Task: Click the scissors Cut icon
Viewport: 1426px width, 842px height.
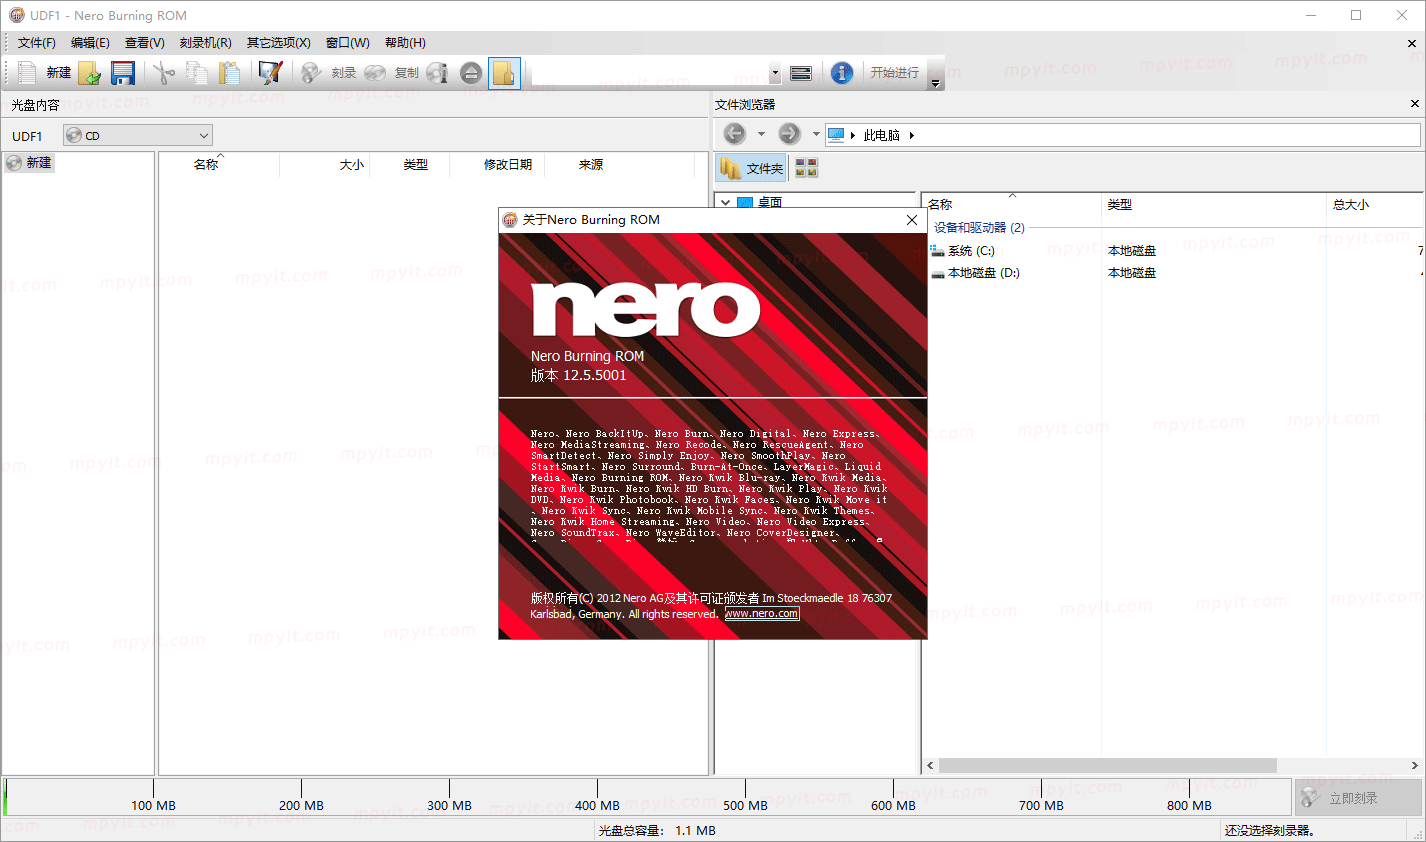Action: [x=164, y=72]
